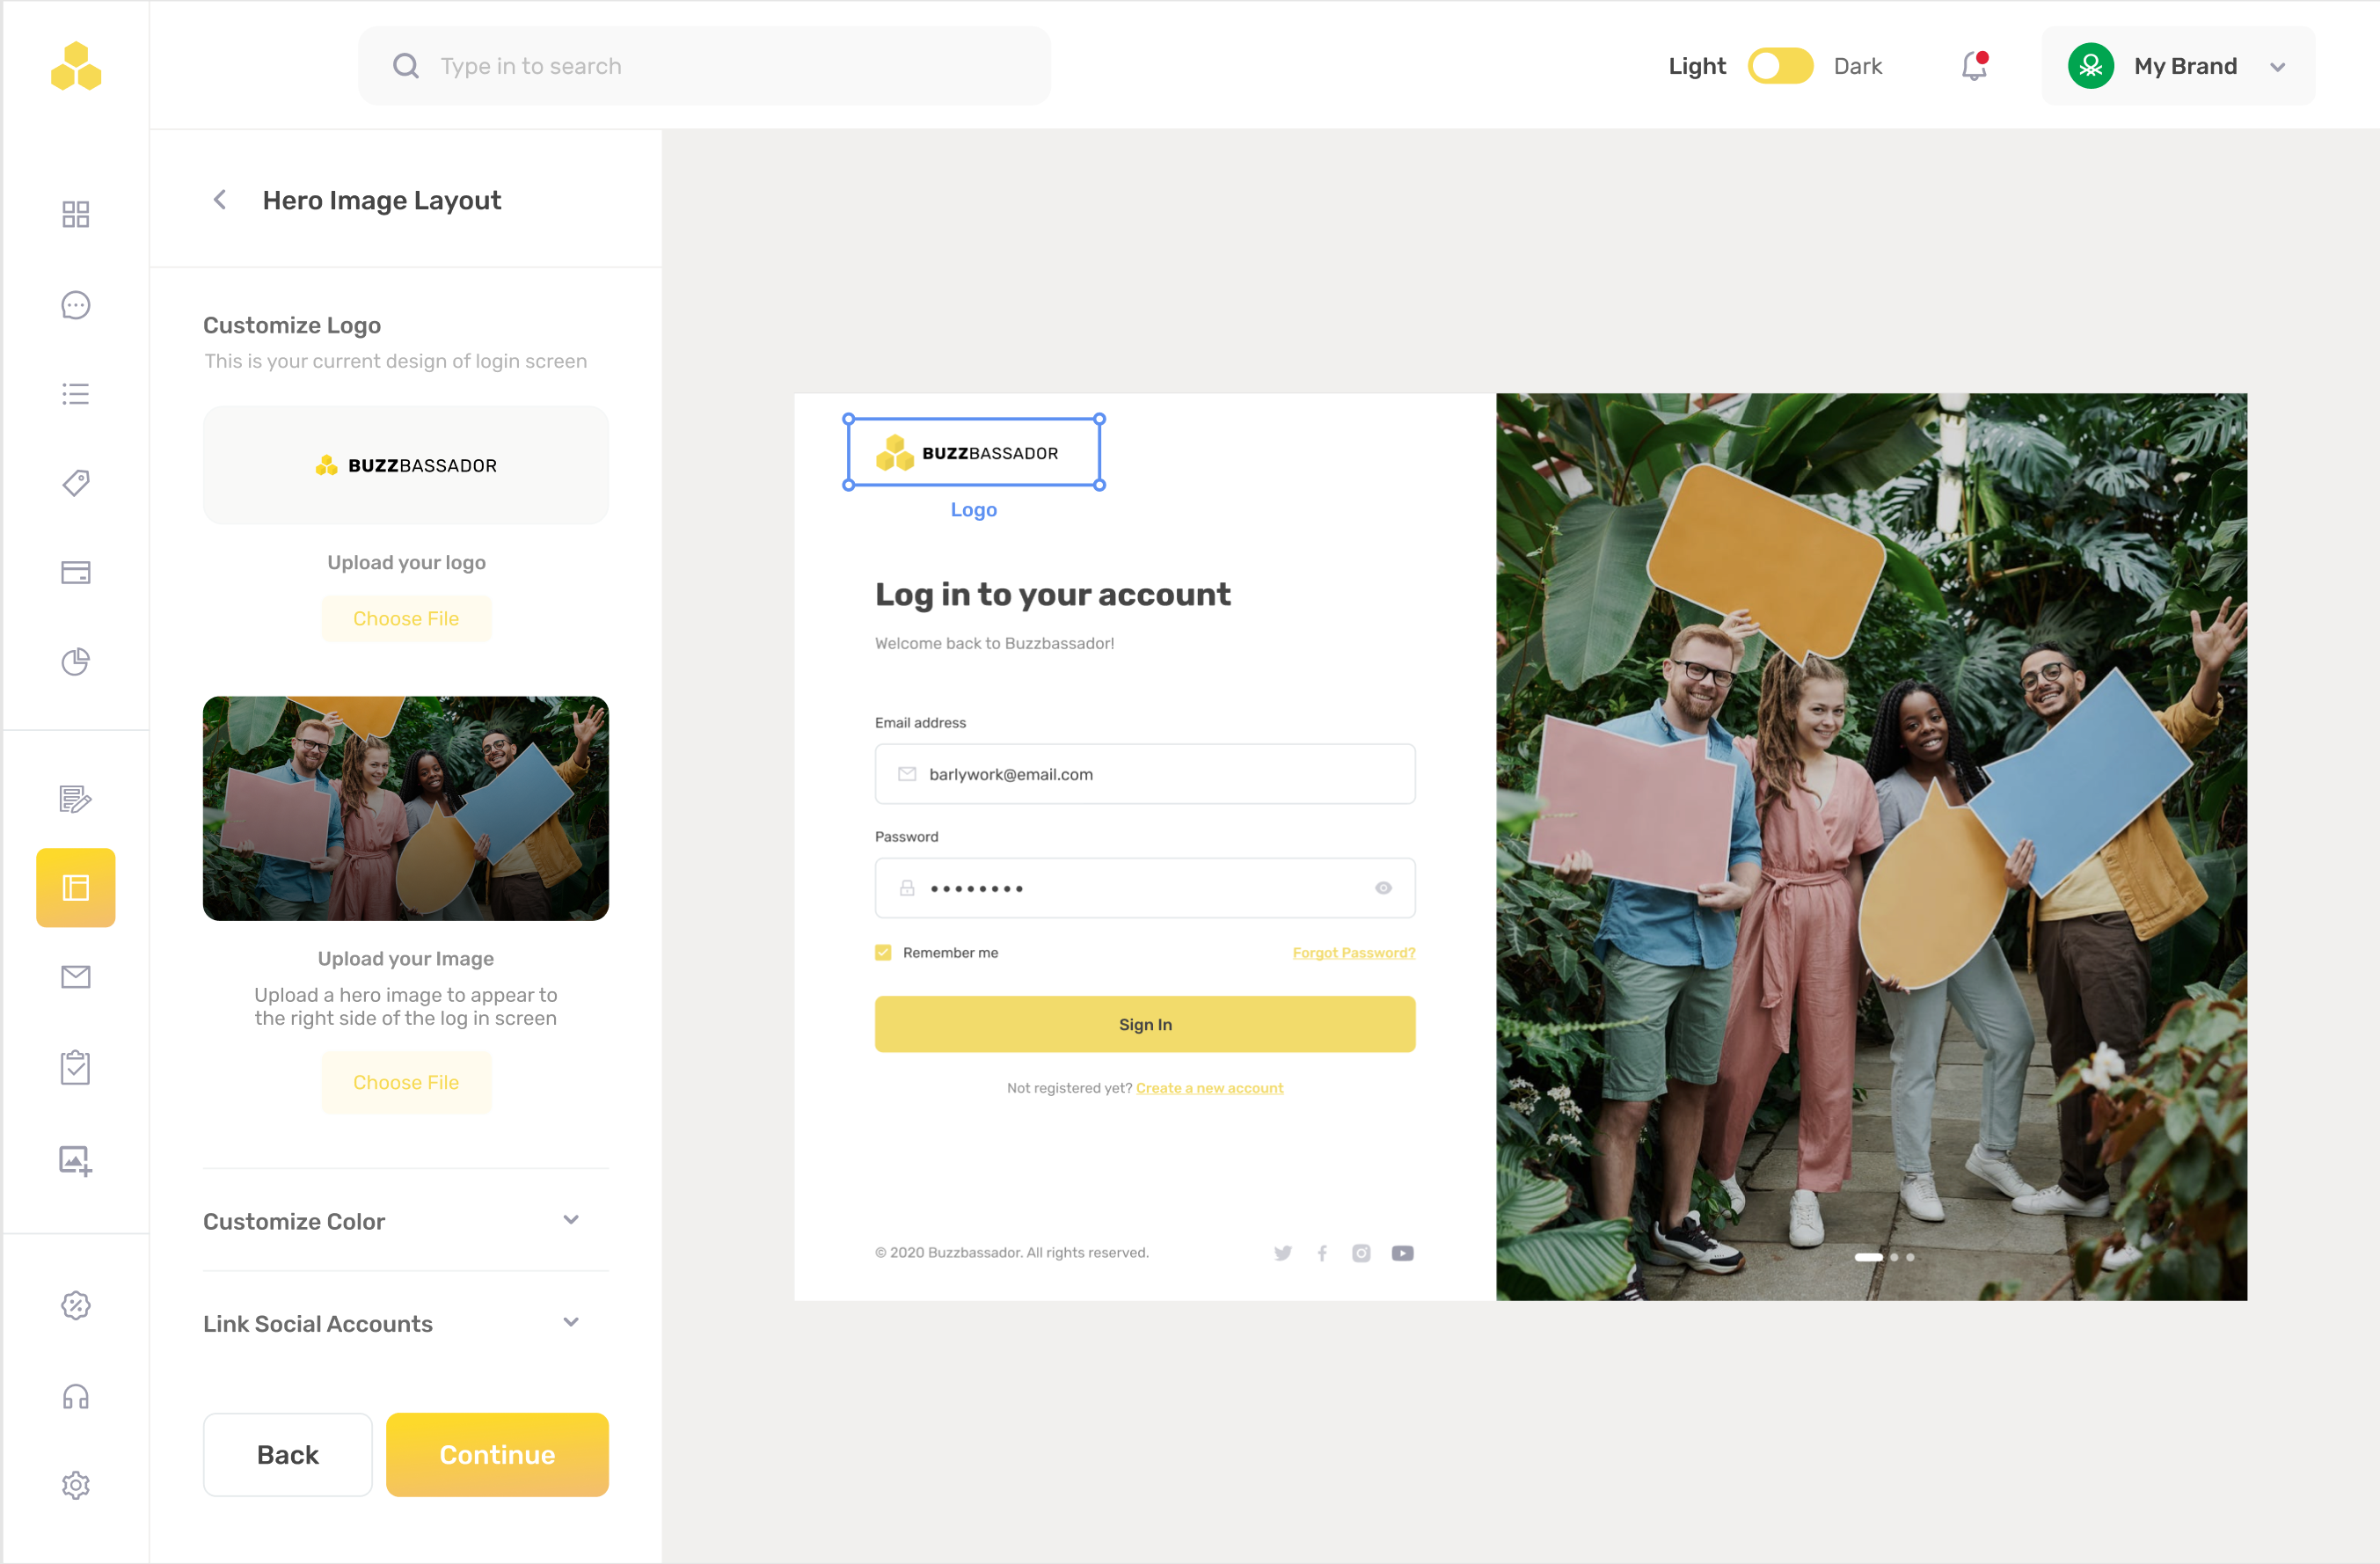Screen dimensions: 2380x1564
Task: Open the add image icon in sidebar
Action: 76,1161
